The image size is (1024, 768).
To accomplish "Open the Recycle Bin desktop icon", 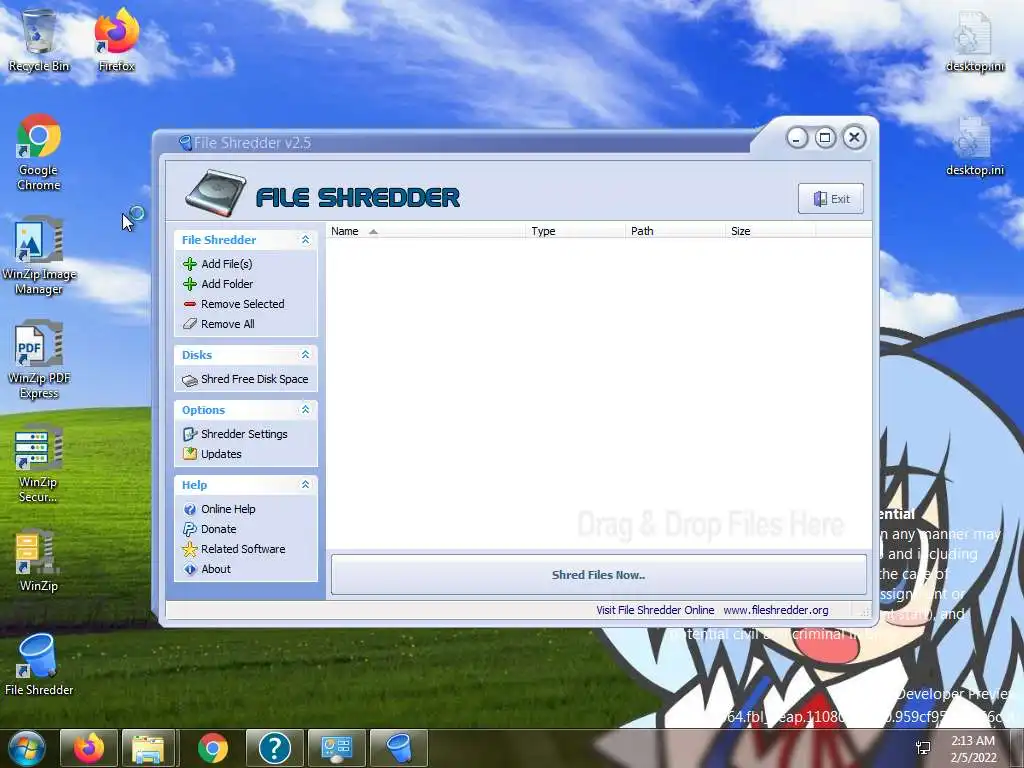I will click(x=39, y=40).
